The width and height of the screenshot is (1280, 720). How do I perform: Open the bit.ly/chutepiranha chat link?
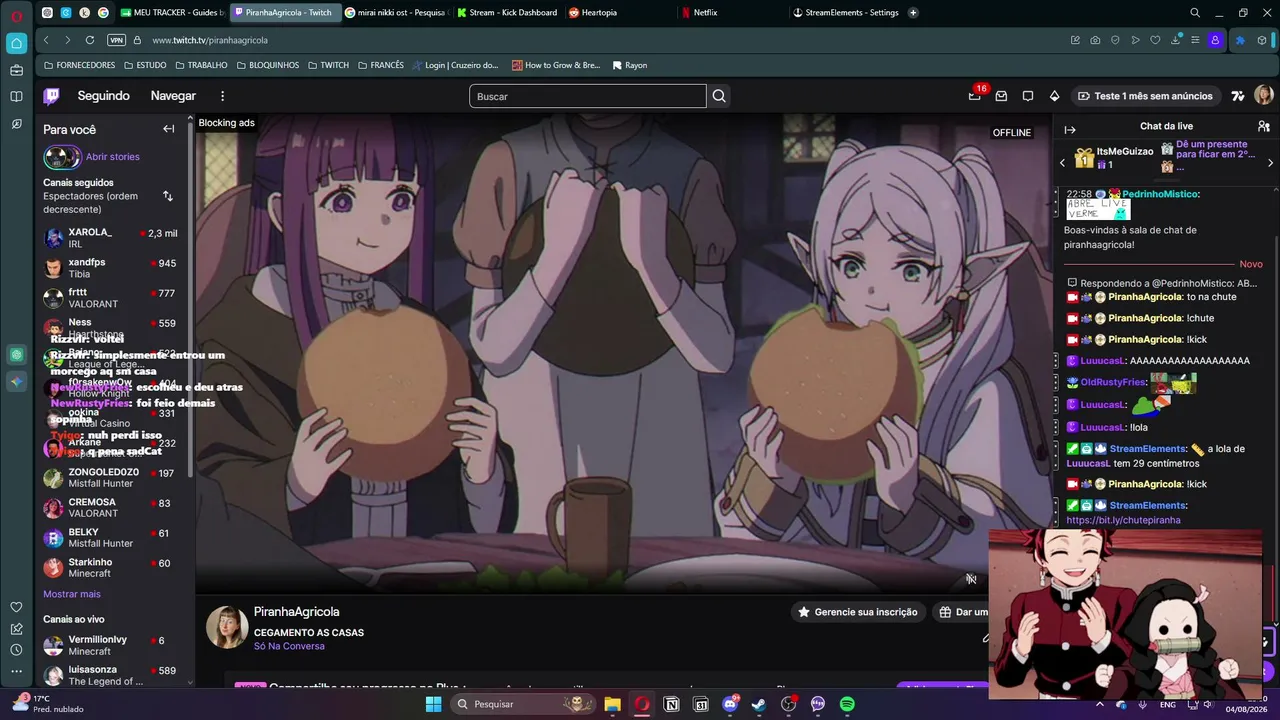click(x=1123, y=520)
